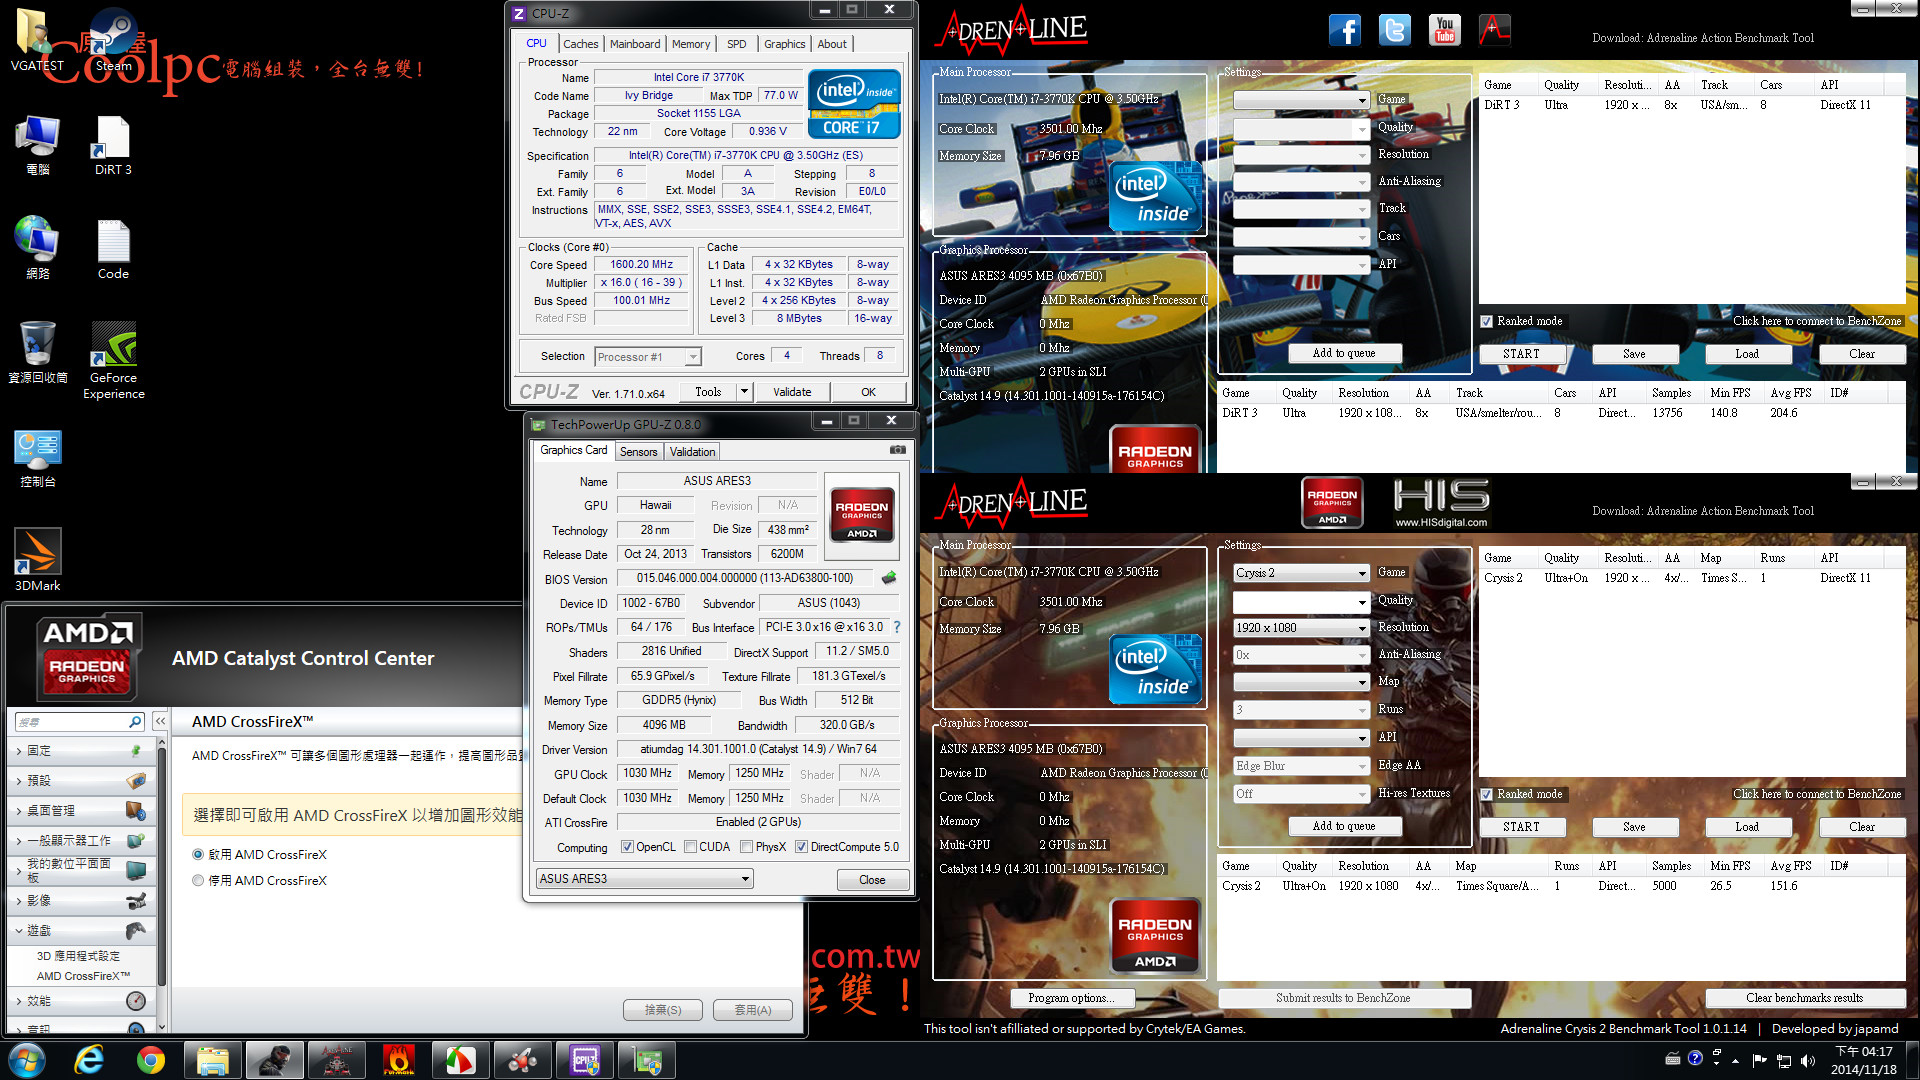
Task: Click the GPU-Z screenshot camera icon
Action: tap(898, 450)
